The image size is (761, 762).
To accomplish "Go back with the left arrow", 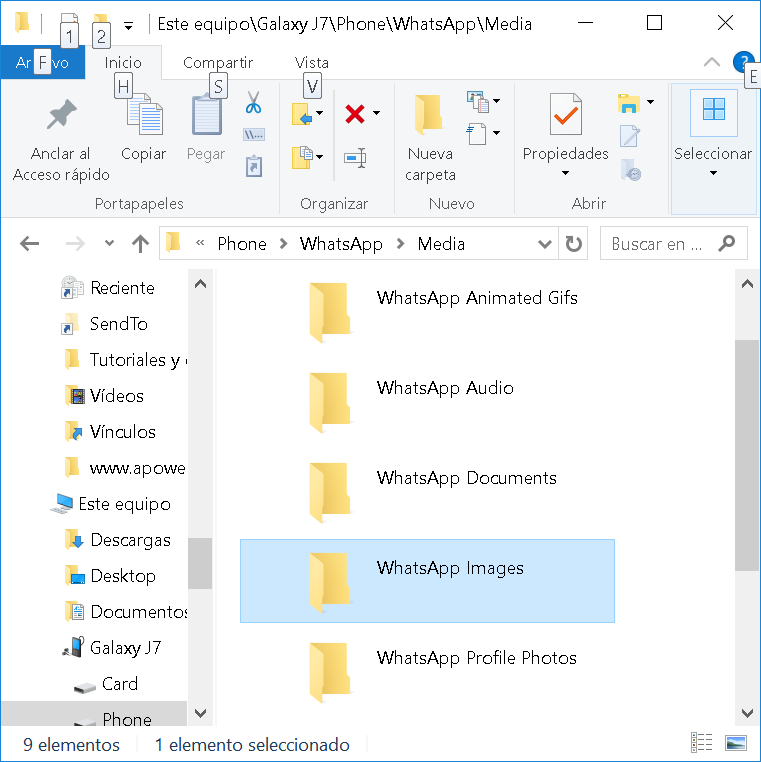I will pos(29,243).
